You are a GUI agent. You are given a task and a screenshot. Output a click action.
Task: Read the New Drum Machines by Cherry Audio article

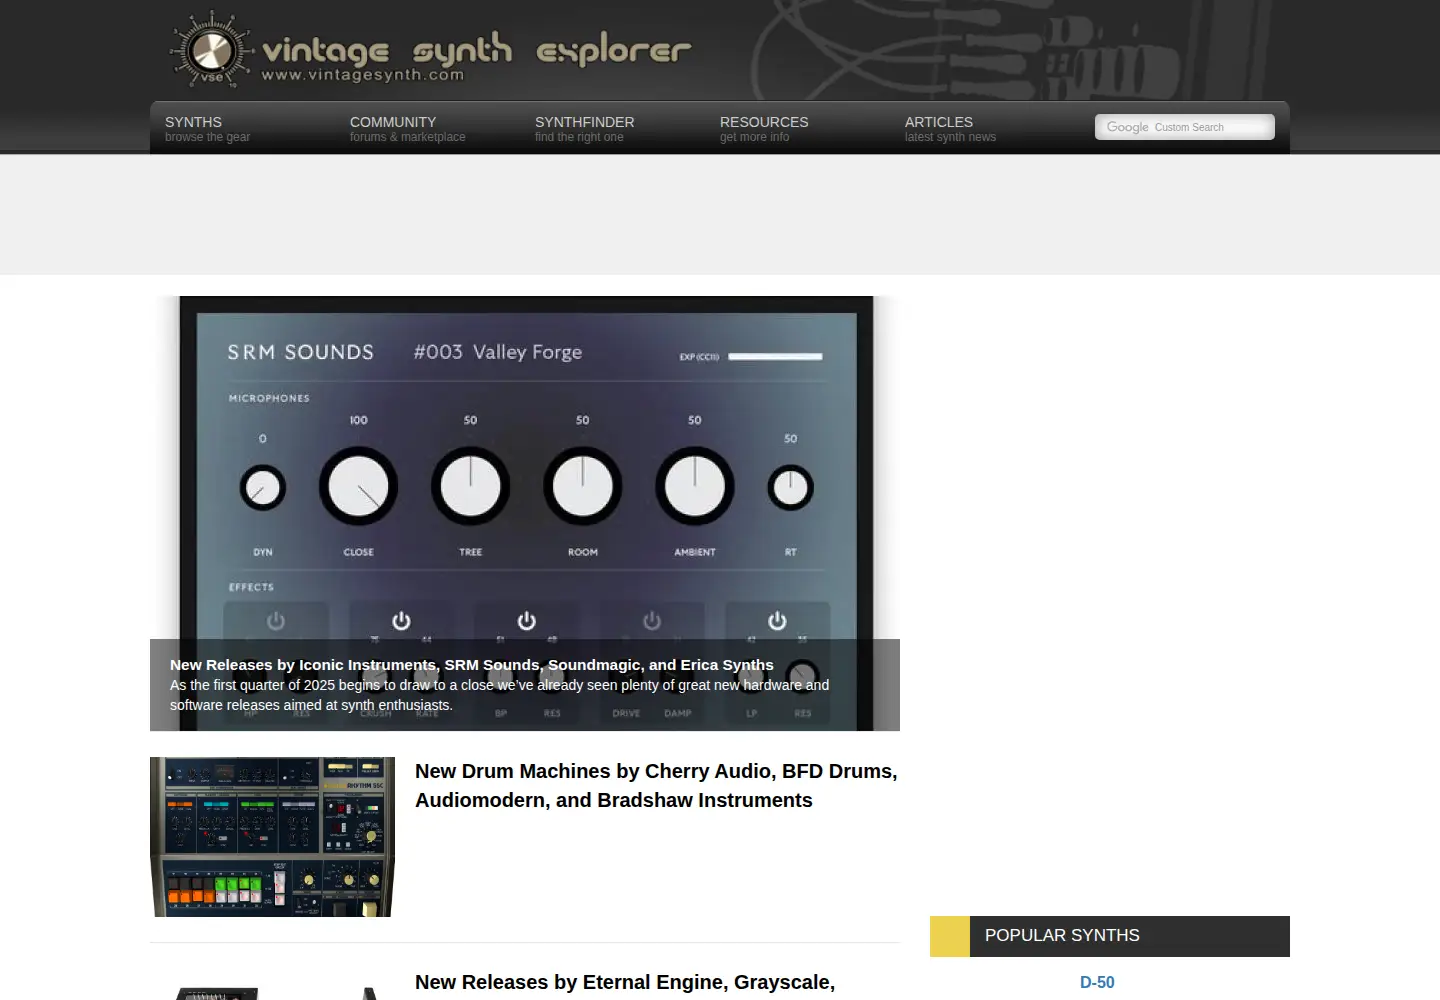tap(656, 786)
